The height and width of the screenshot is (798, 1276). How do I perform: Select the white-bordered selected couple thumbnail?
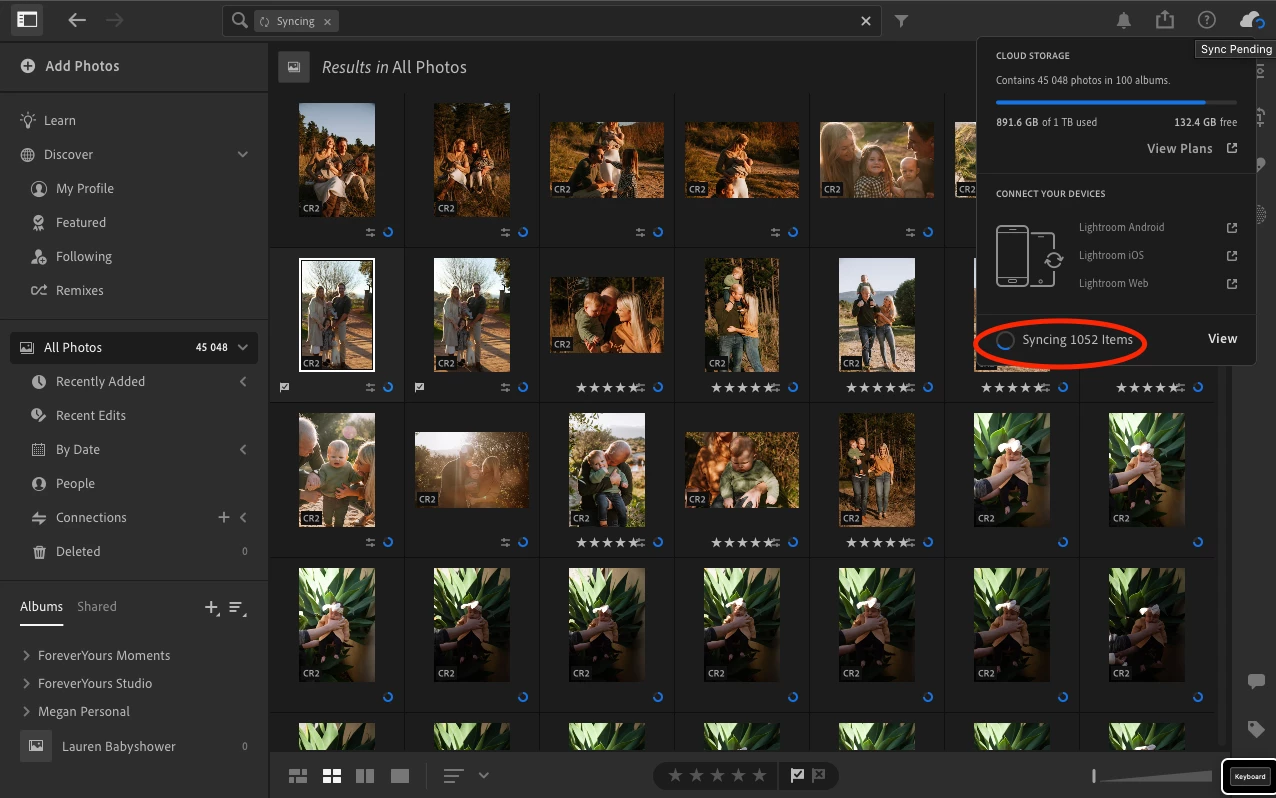click(x=337, y=314)
